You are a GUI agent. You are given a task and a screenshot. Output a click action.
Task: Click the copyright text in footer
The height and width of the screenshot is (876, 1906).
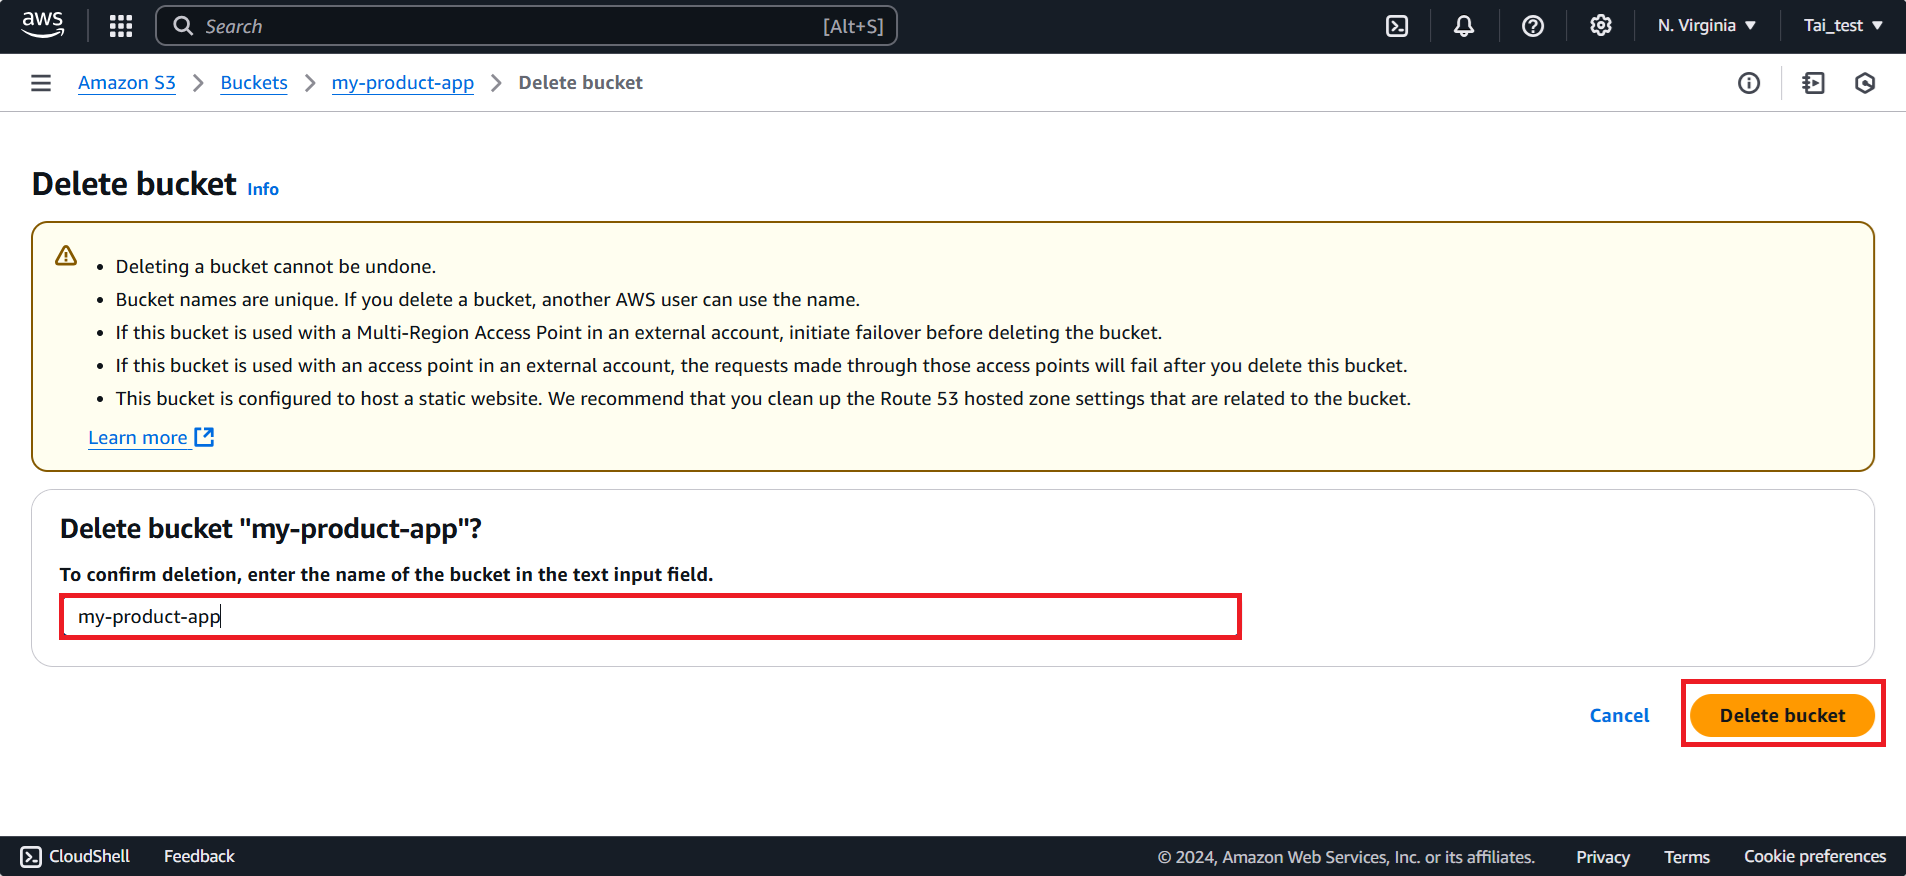coord(1346,857)
